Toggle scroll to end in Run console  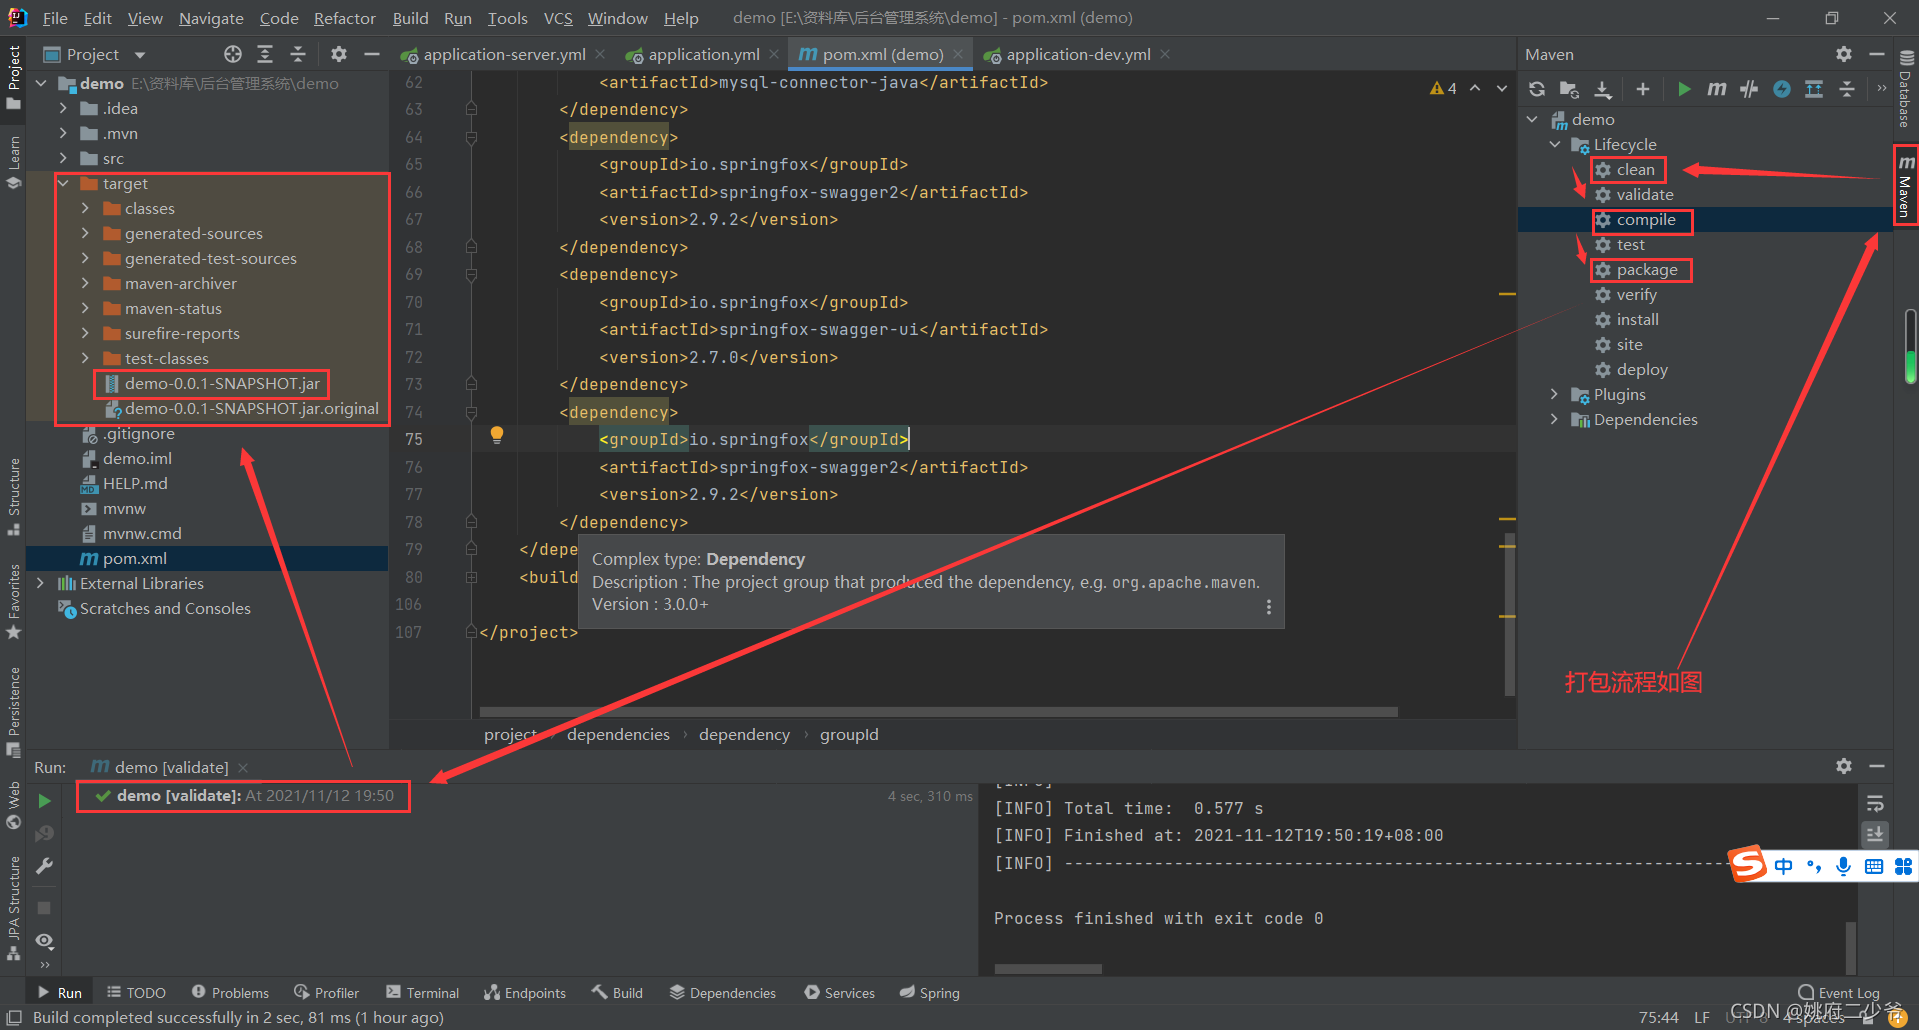click(1875, 834)
